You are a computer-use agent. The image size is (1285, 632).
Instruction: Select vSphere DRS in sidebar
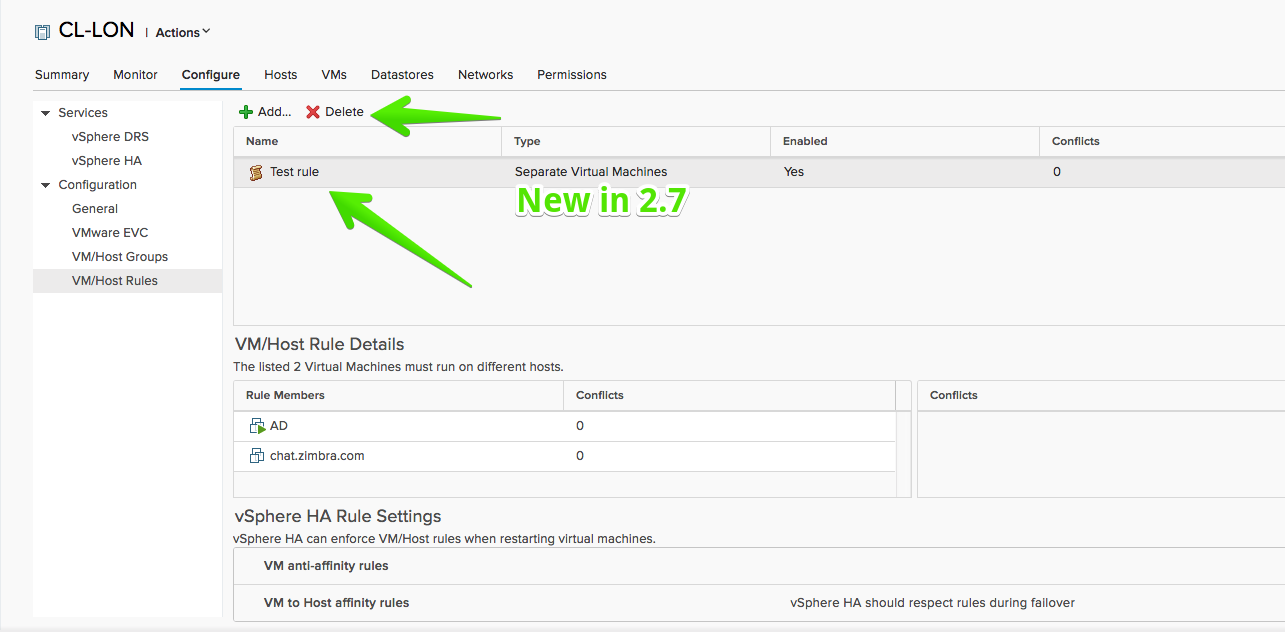[110, 137]
